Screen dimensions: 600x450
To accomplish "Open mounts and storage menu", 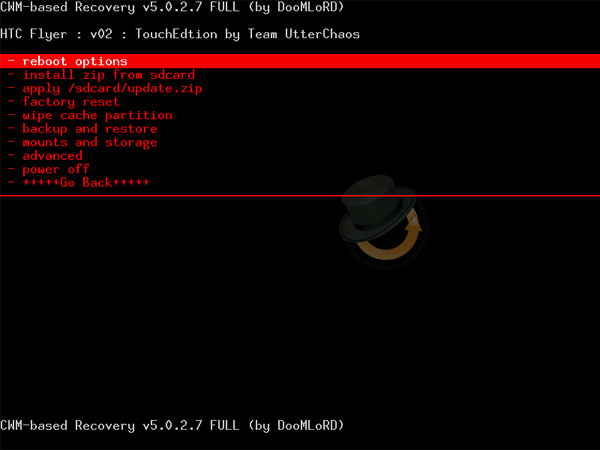I will [x=89, y=142].
